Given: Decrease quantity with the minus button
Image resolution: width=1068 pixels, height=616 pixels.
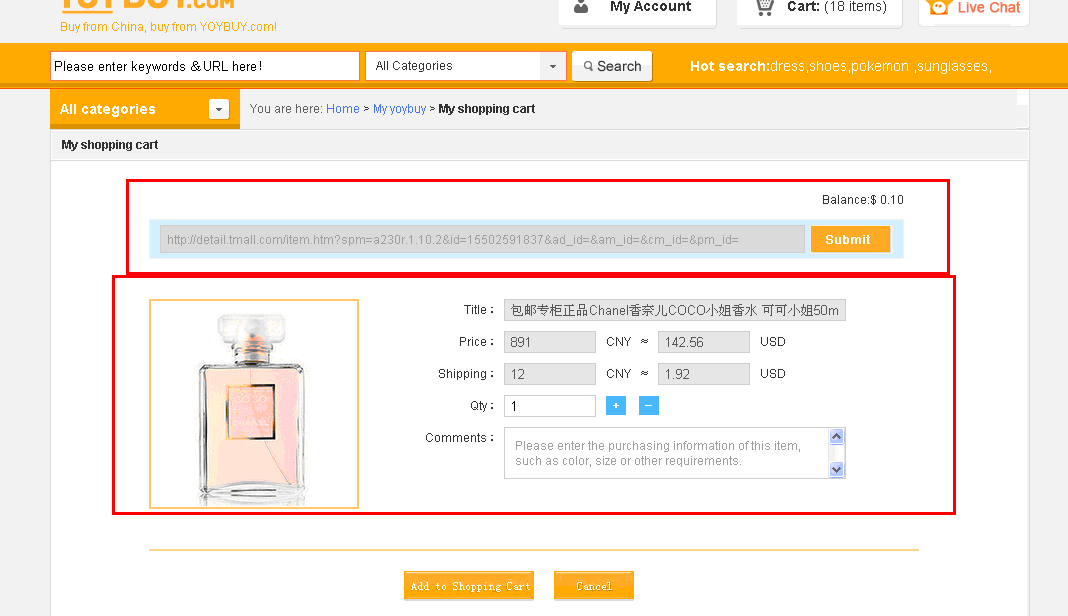Looking at the screenshot, I should [648, 405].
